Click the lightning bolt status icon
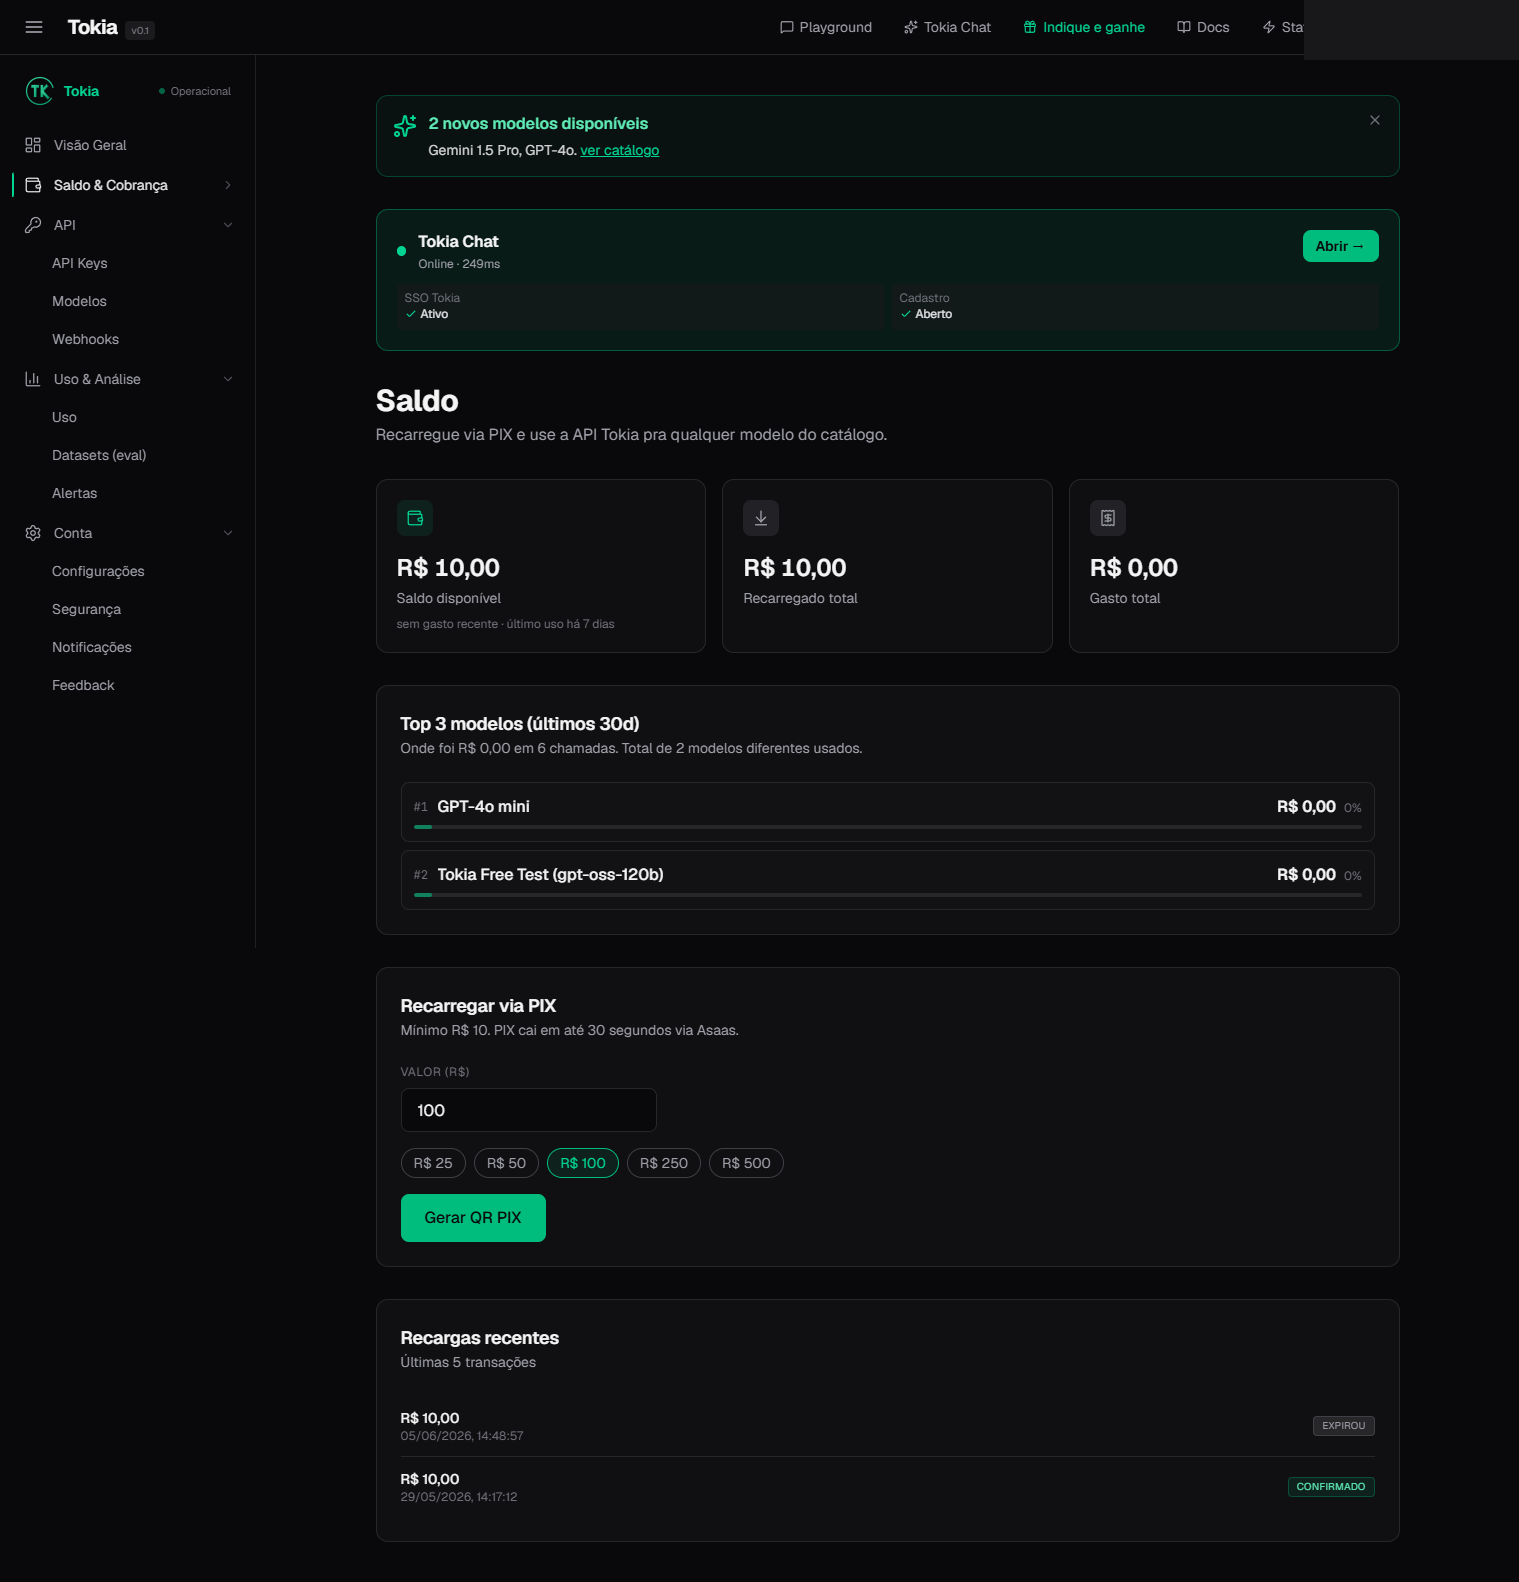 pos(1269,27)
